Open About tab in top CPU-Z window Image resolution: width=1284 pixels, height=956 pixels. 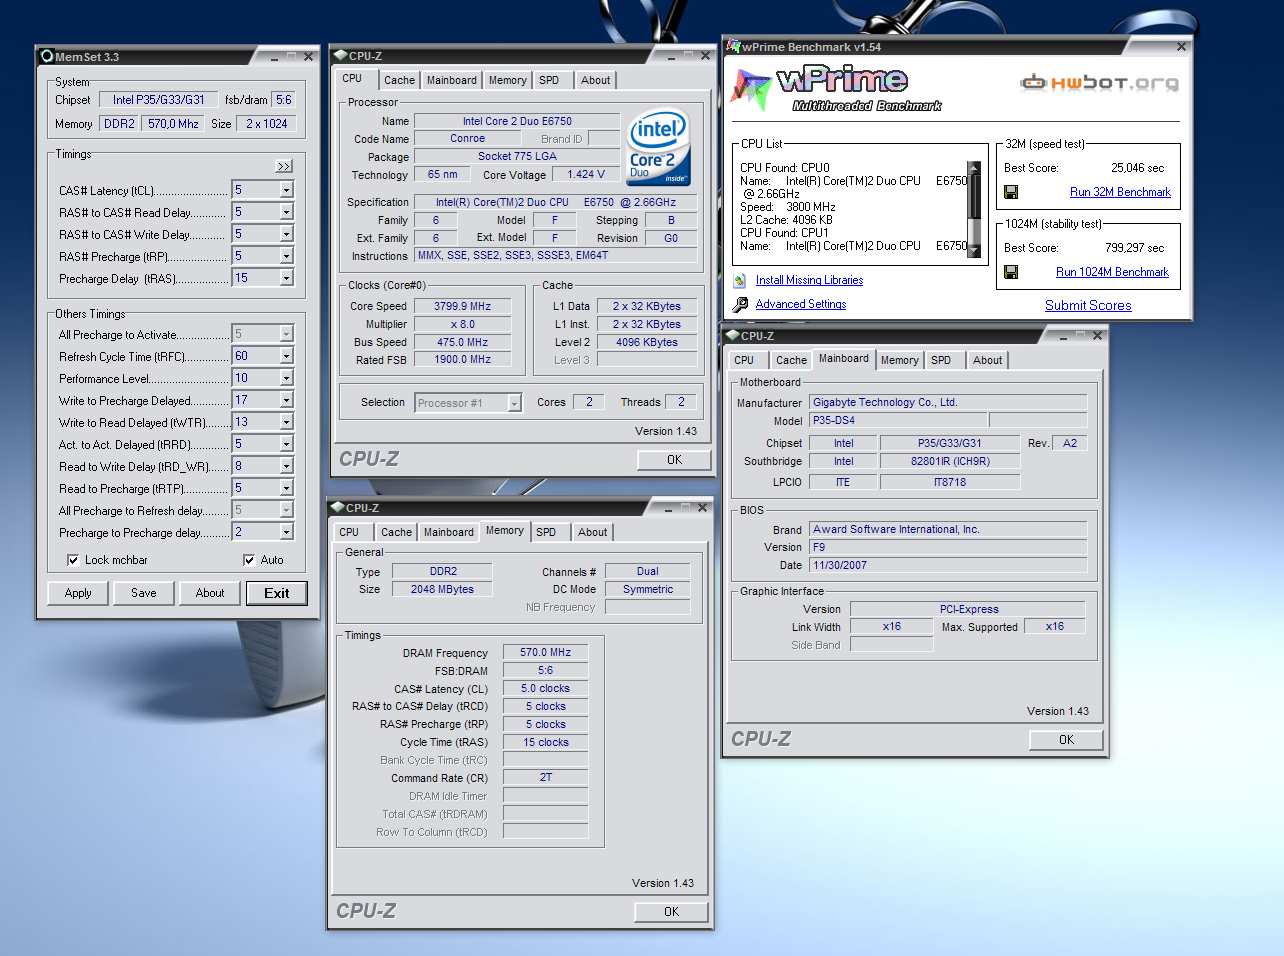pyautogui.click(x=595, y=80)
